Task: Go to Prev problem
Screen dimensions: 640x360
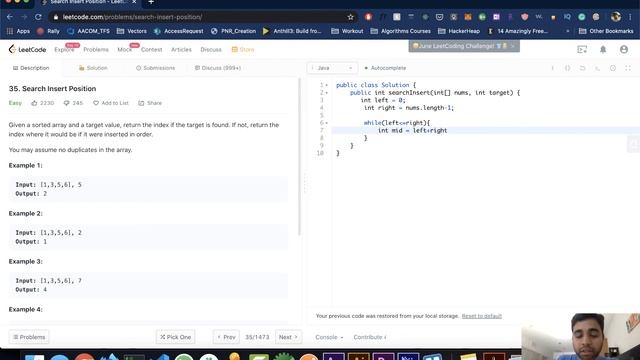Action: [x=226, y=337]
